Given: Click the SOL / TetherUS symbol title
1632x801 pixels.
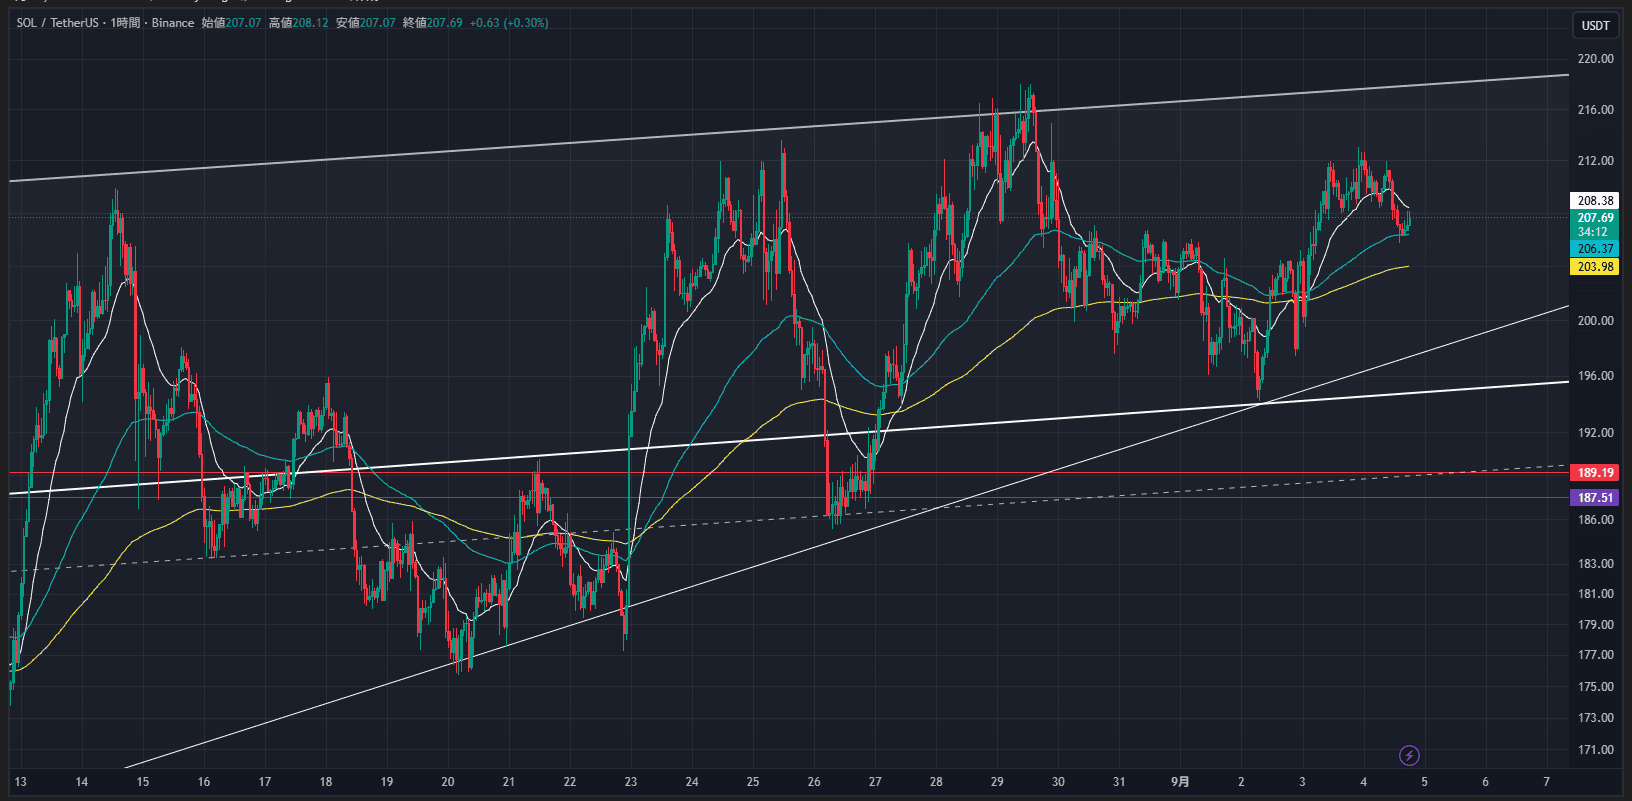Looking at the screenshot, I should pyautogui.click(x=57, y=23).
